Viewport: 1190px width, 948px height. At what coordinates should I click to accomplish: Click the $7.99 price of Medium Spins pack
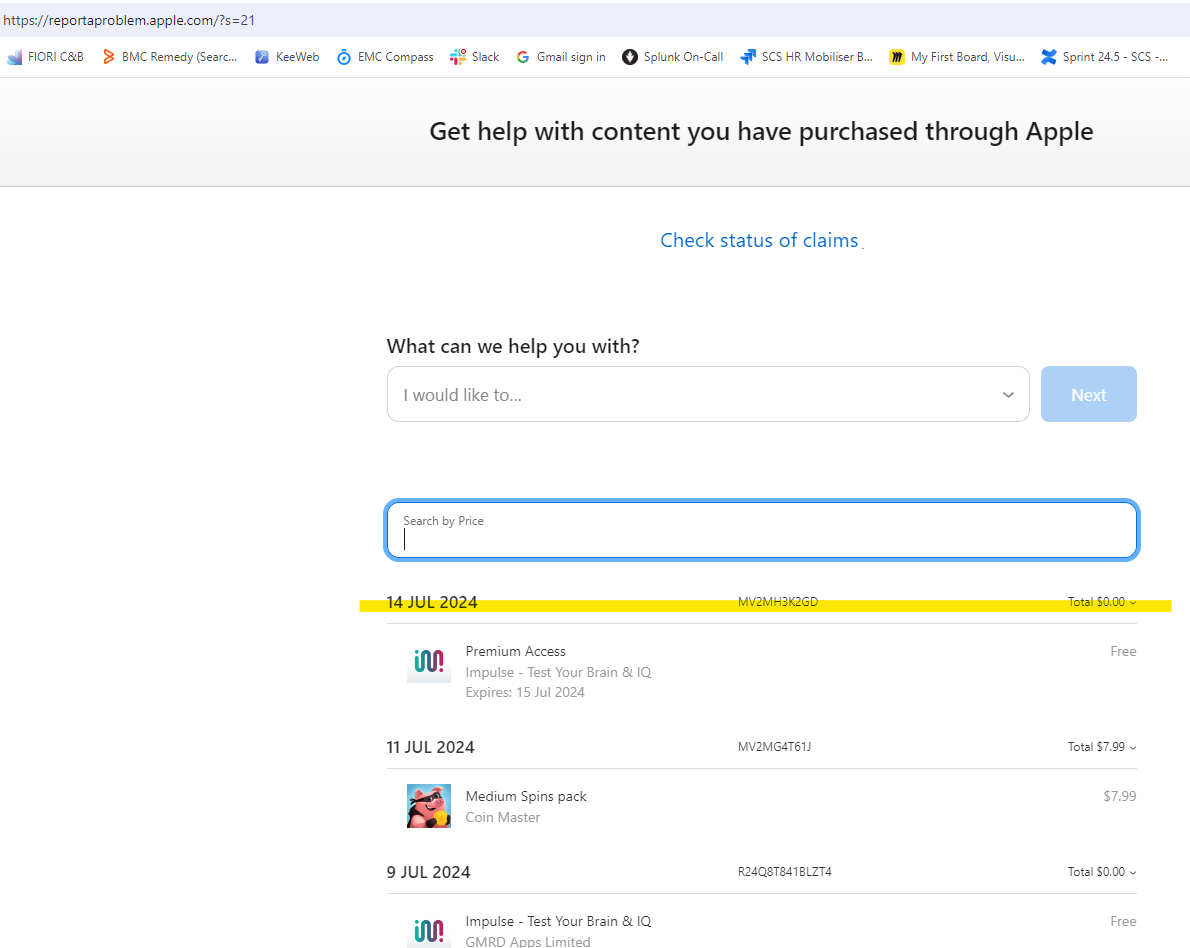1119,796
